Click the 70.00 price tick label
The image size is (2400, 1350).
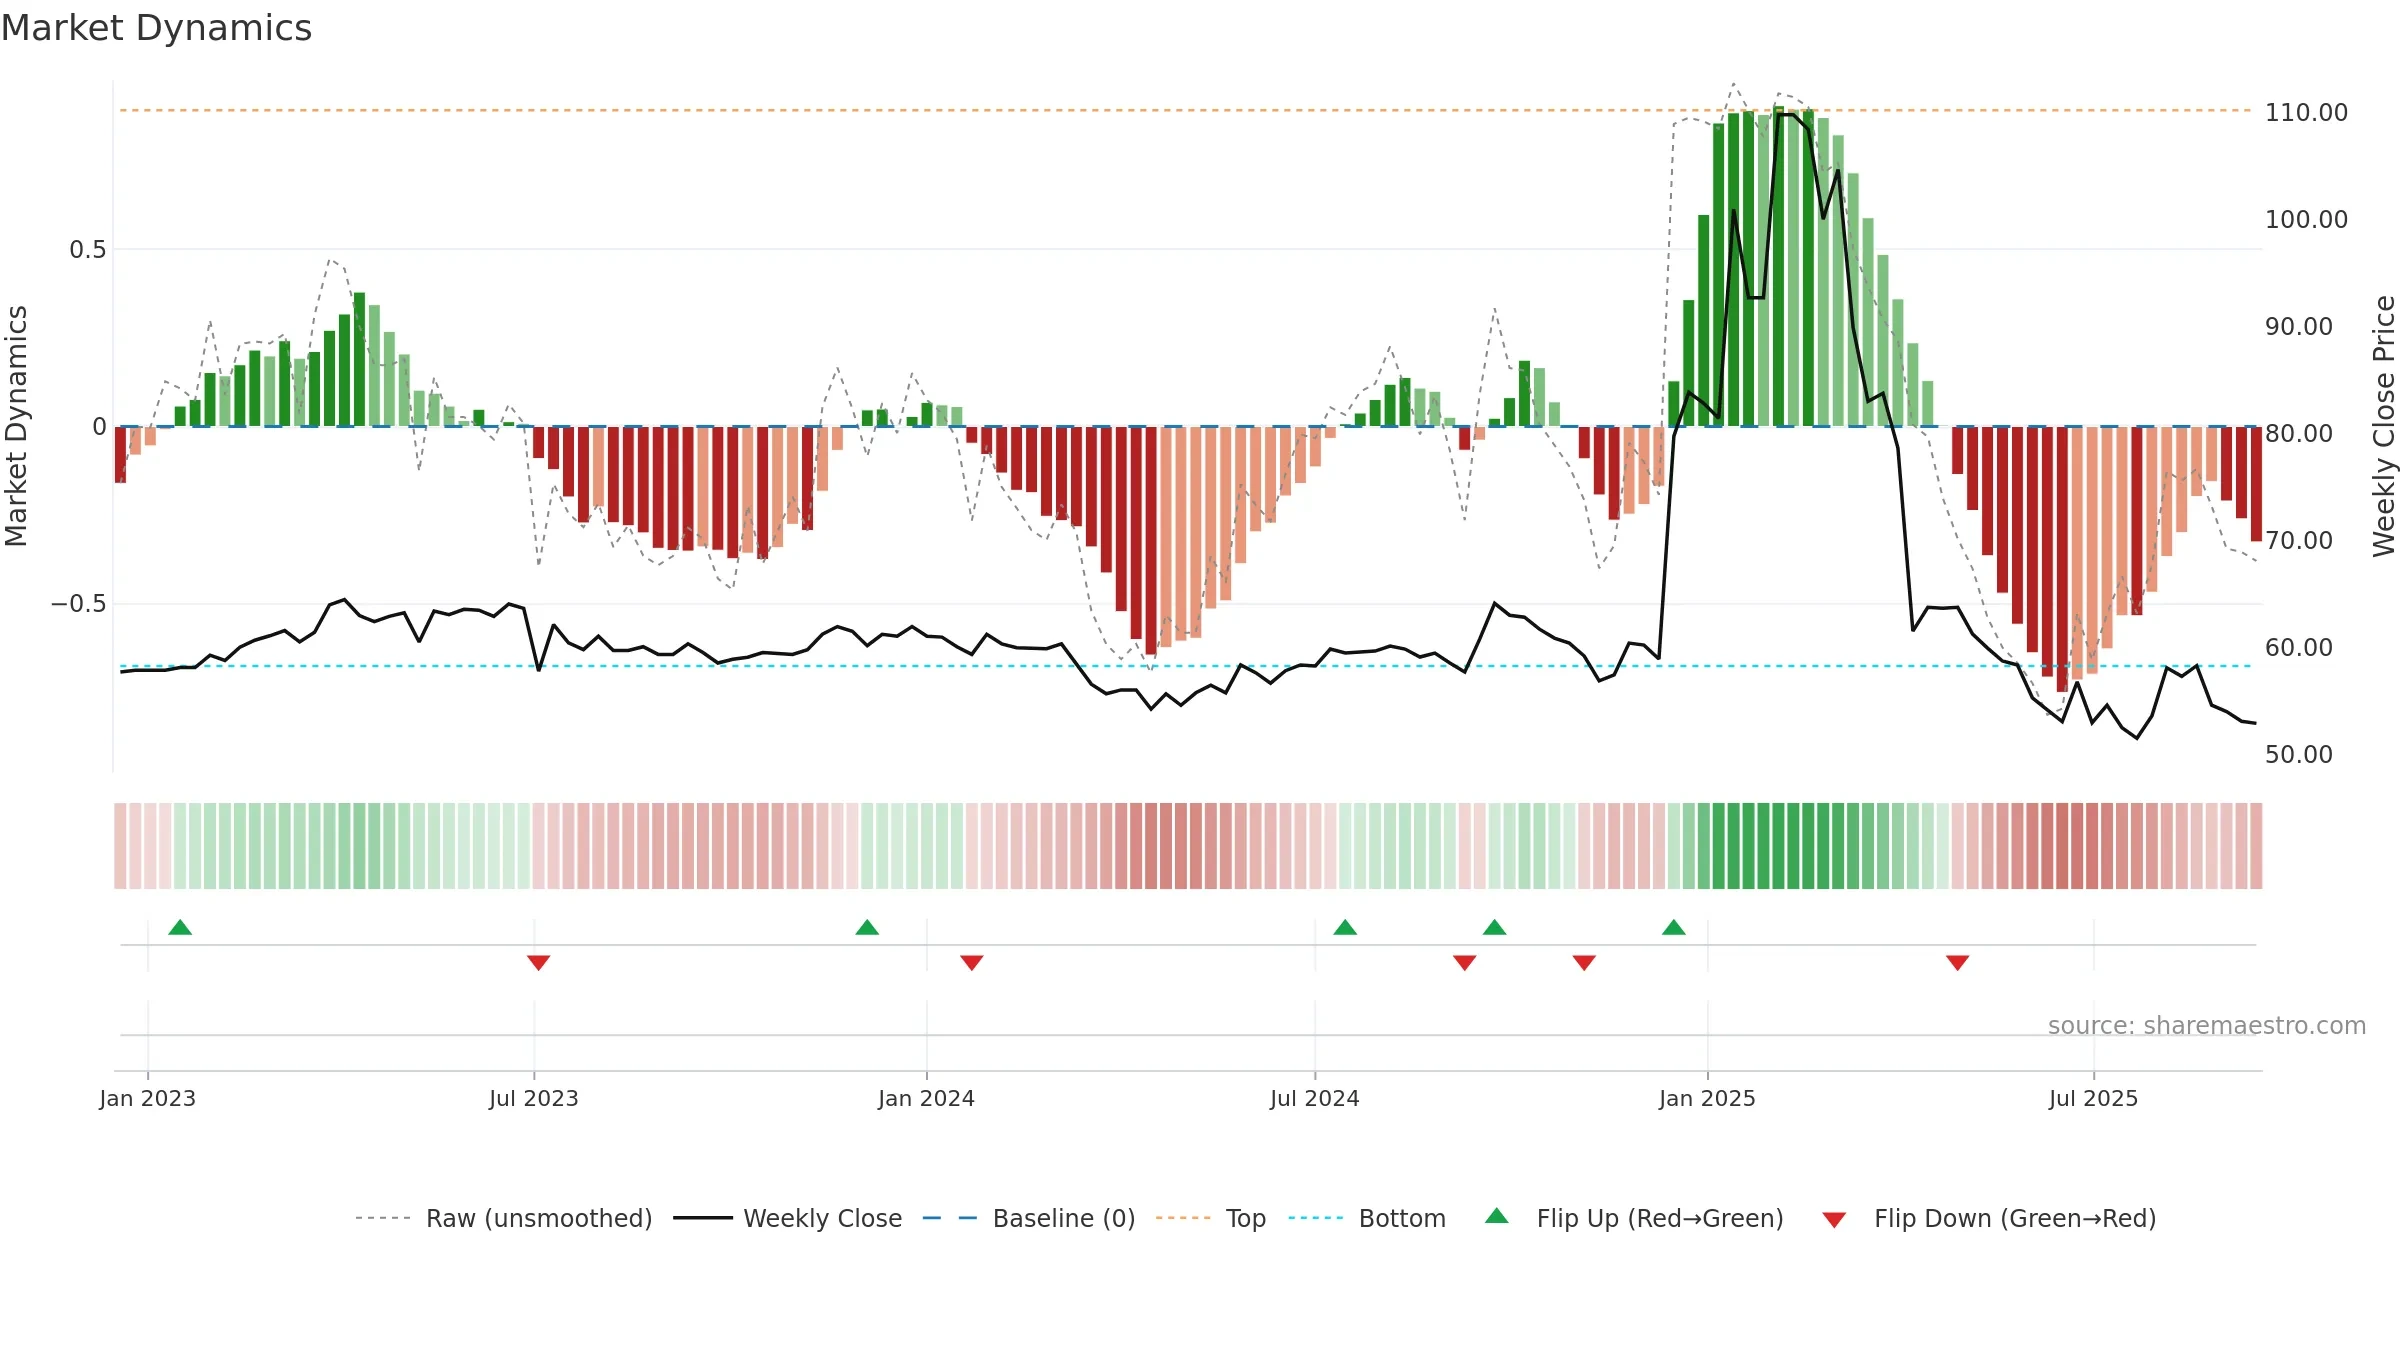pyautogui.click(x=2299, y=540)
